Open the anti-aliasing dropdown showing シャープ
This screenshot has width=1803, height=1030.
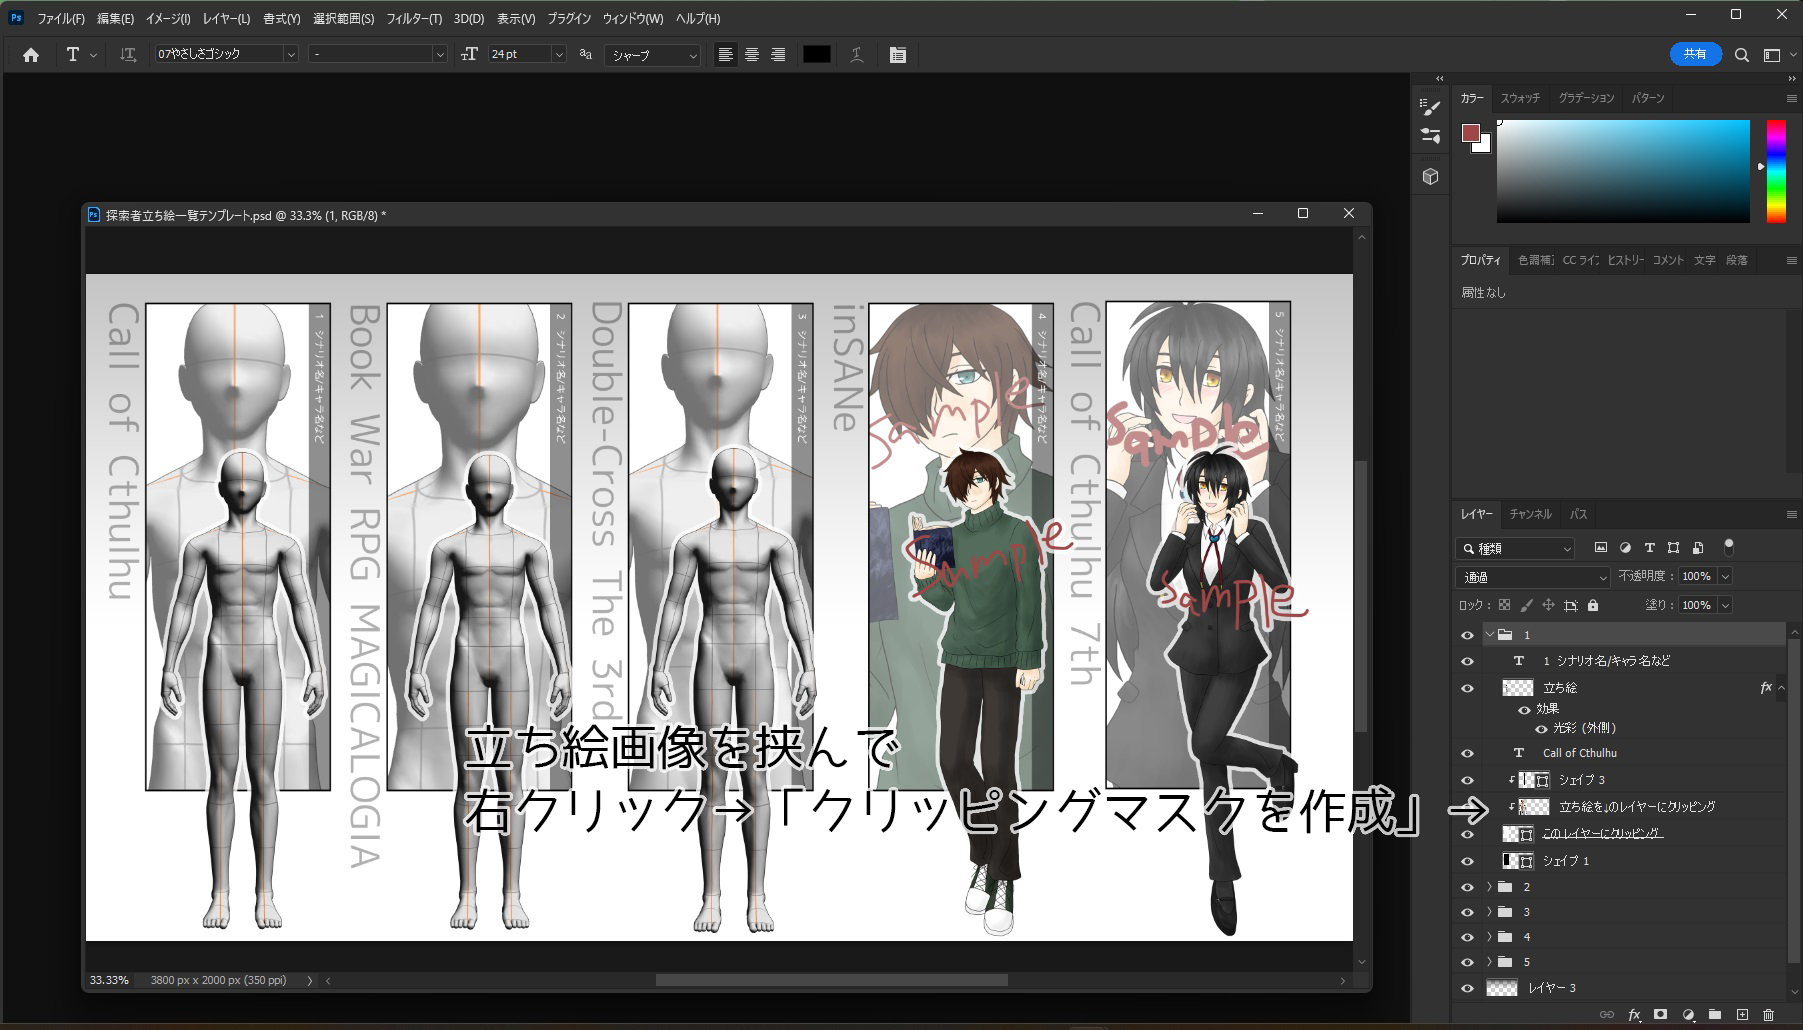pos(651,55)
